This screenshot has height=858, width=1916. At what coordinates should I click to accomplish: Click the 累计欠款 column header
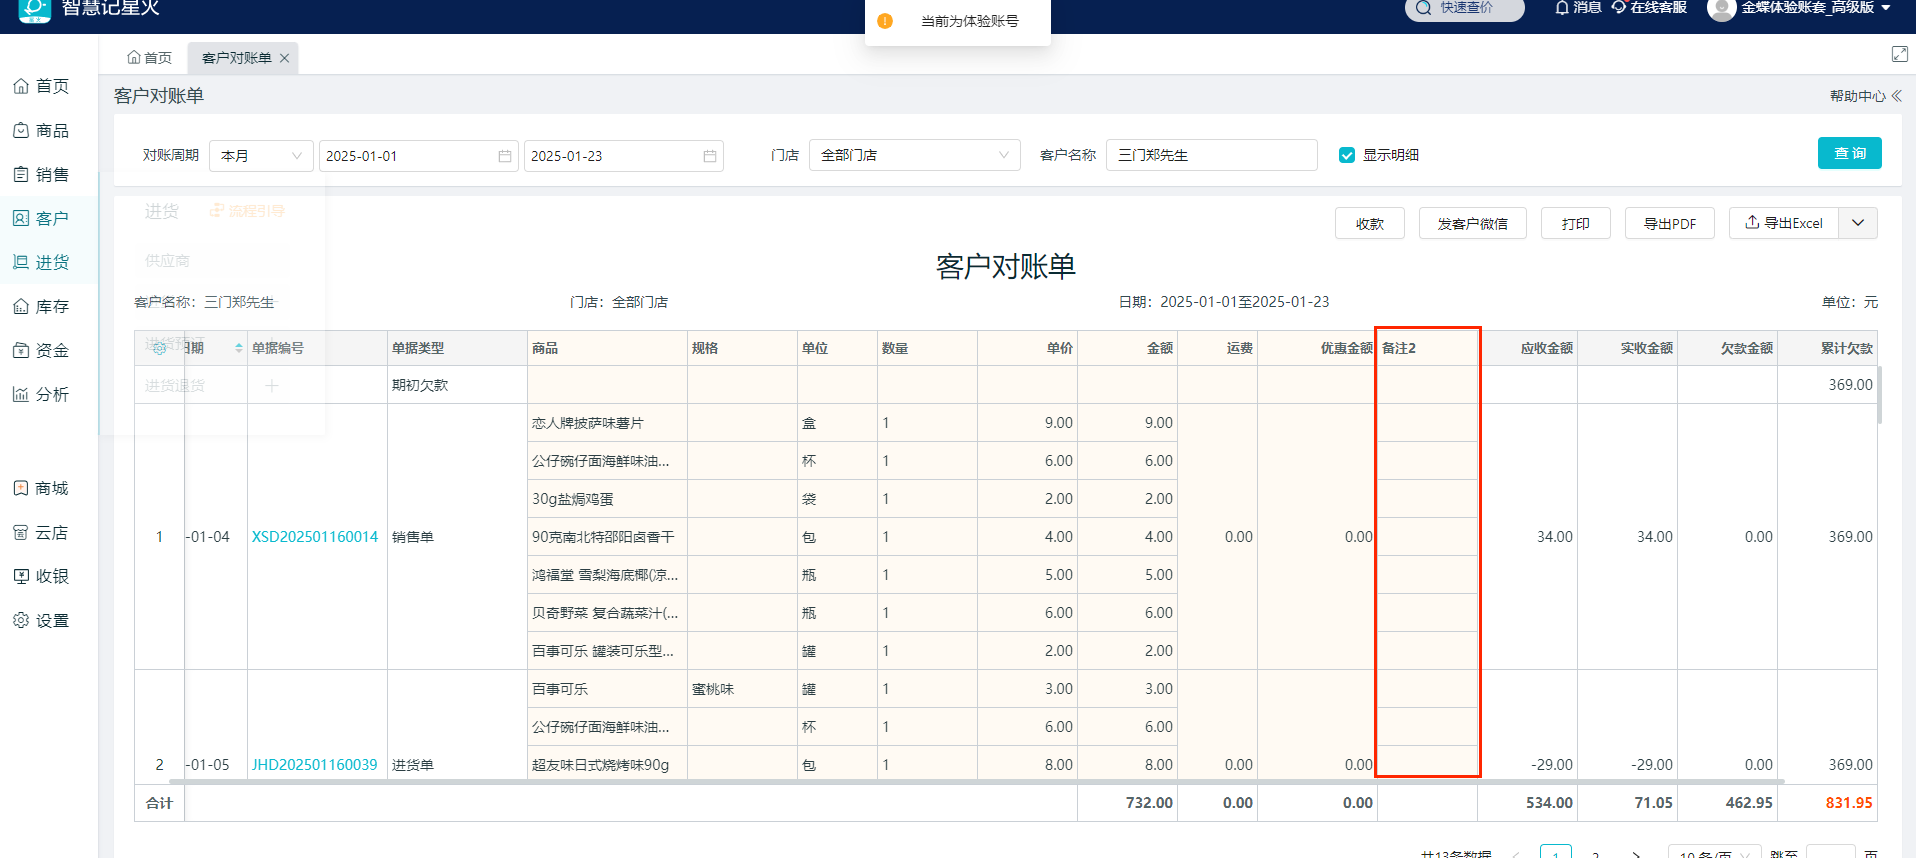[1828, 348]
